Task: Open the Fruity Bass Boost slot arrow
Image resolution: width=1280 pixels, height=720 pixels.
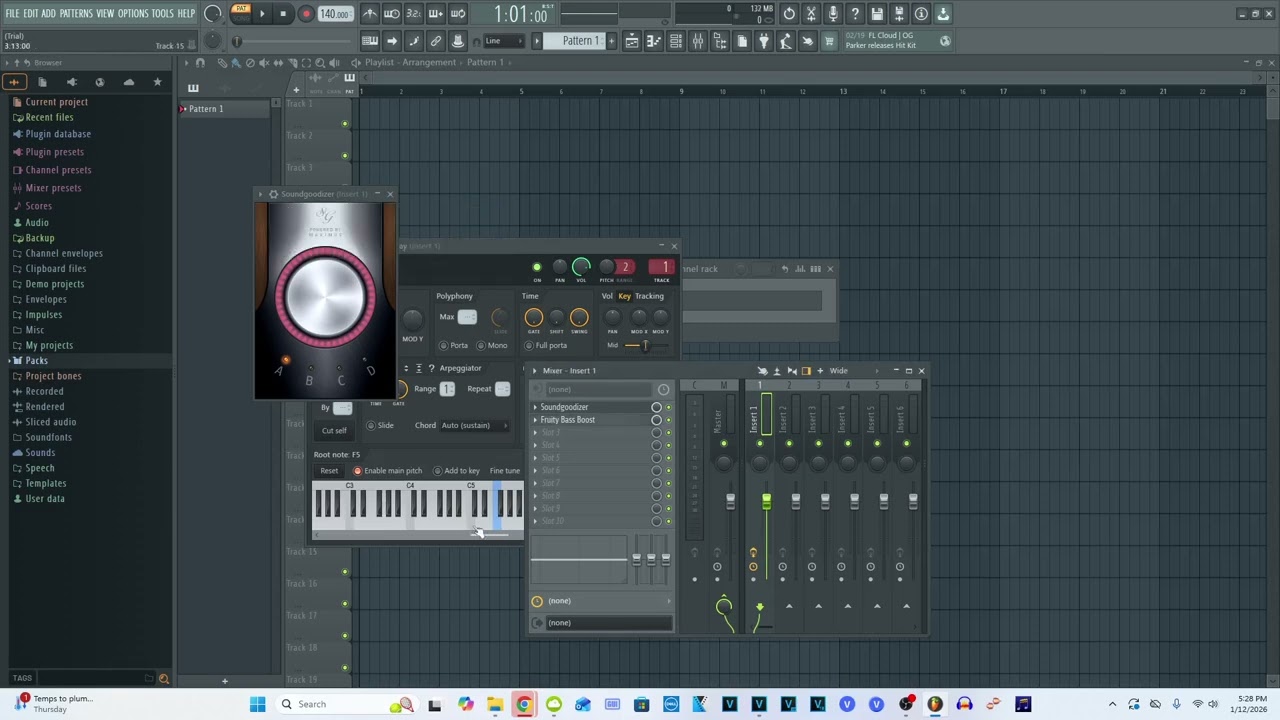Action: coord(535,420)
